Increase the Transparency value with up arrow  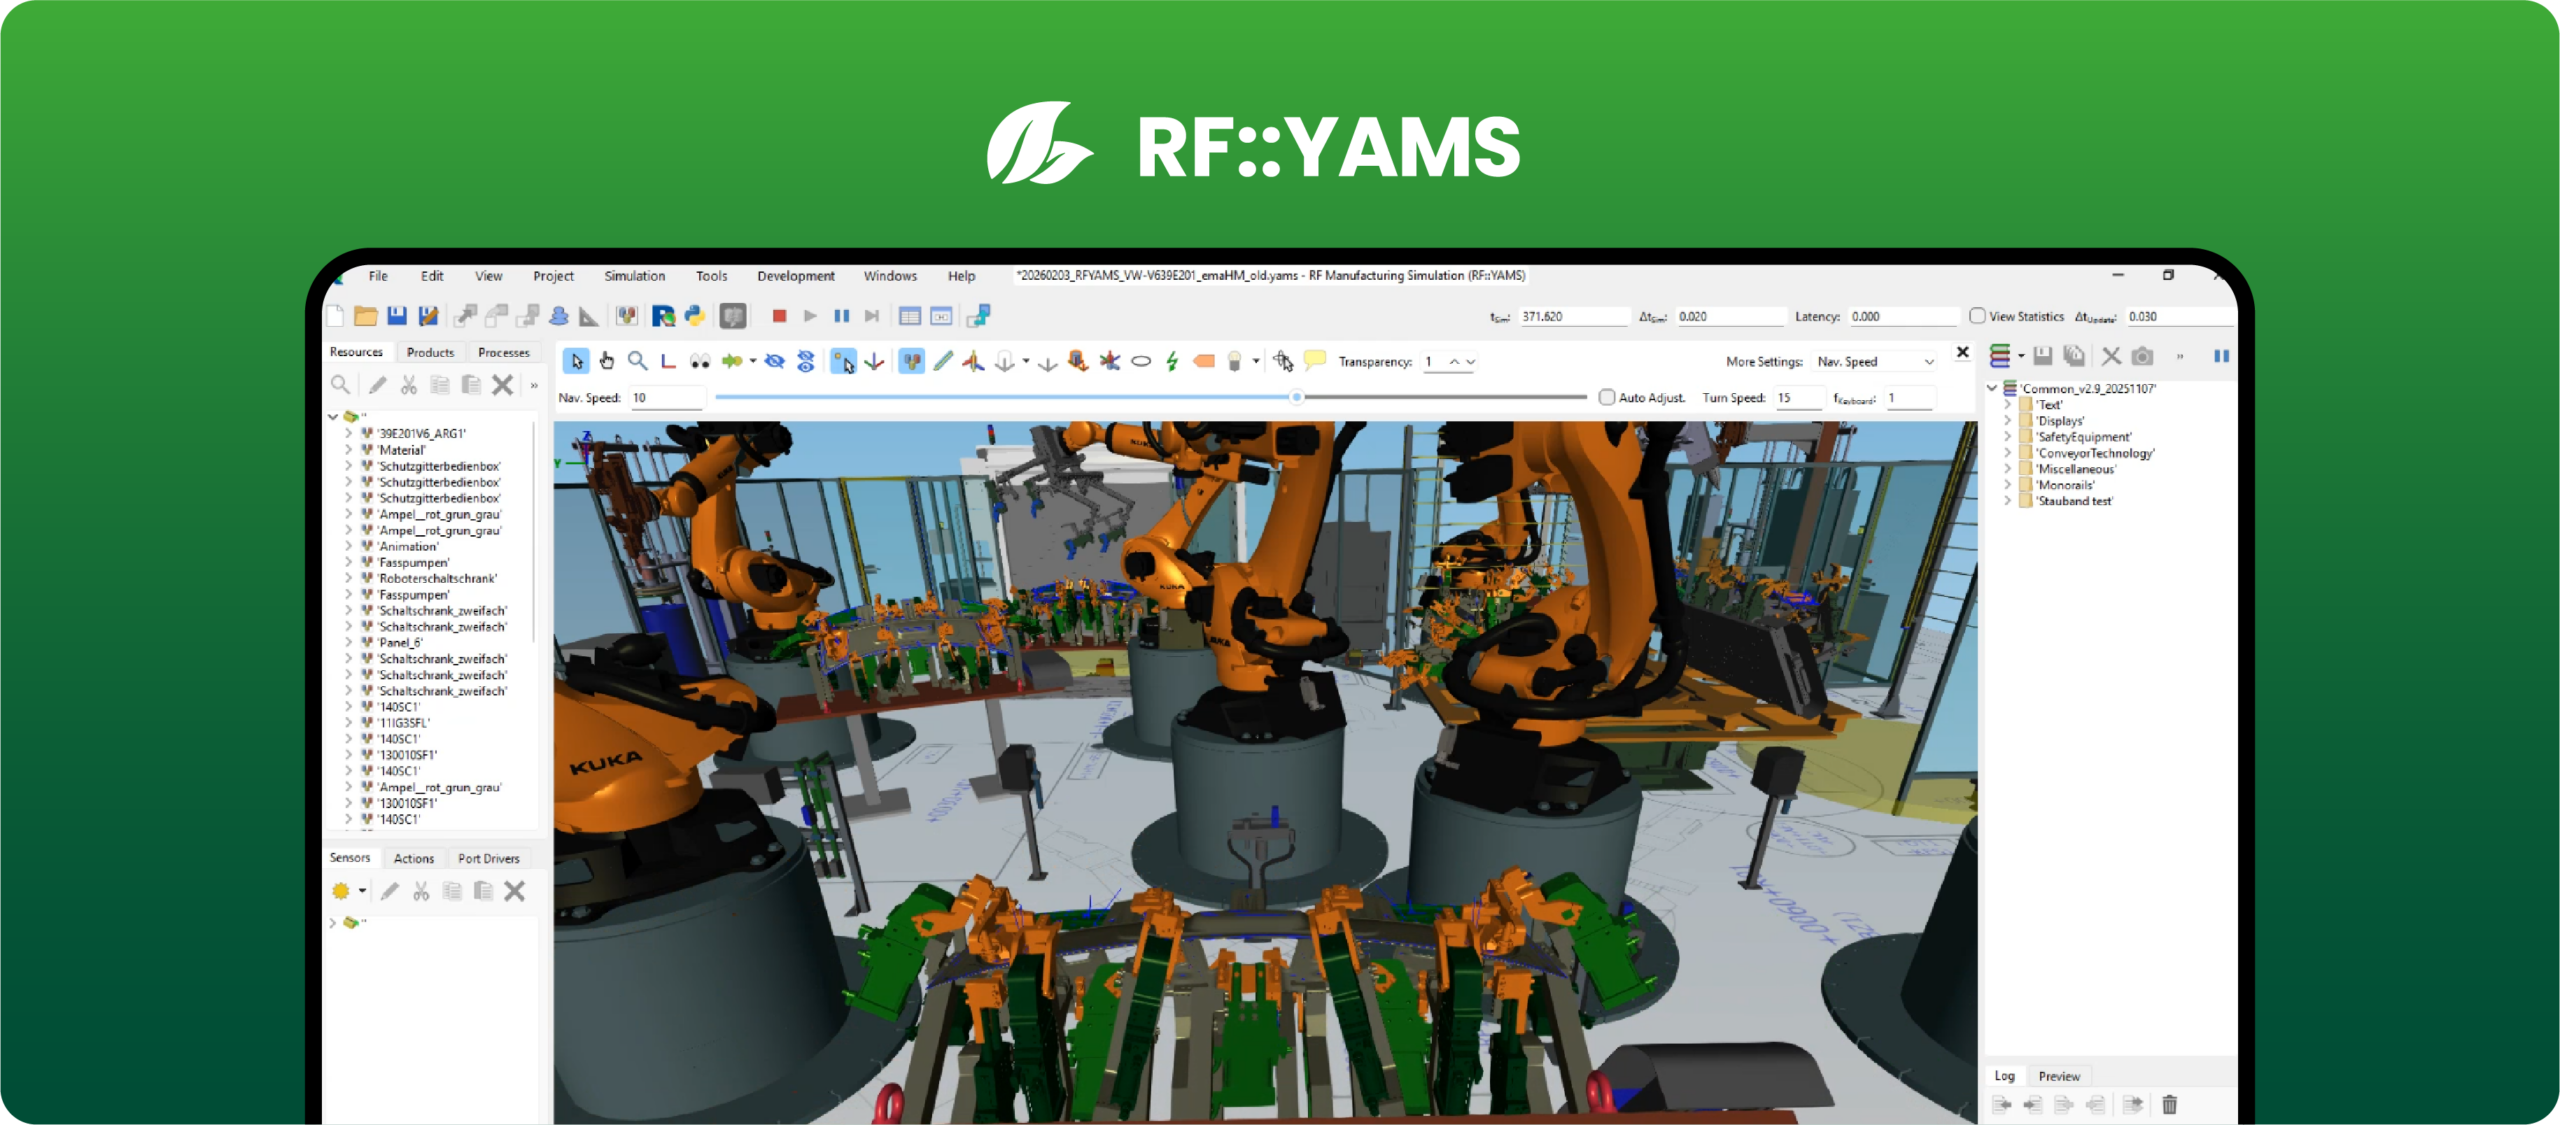point(1455,361)
